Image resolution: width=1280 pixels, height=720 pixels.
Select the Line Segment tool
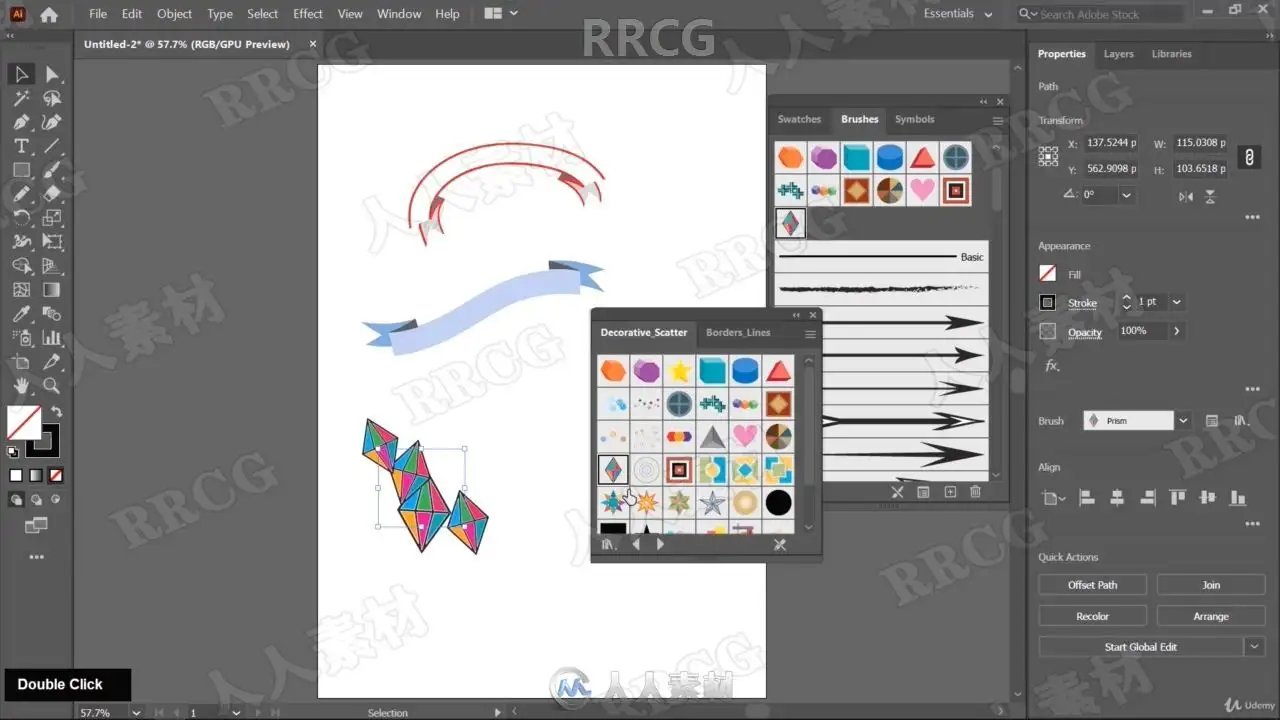point(52,146)
